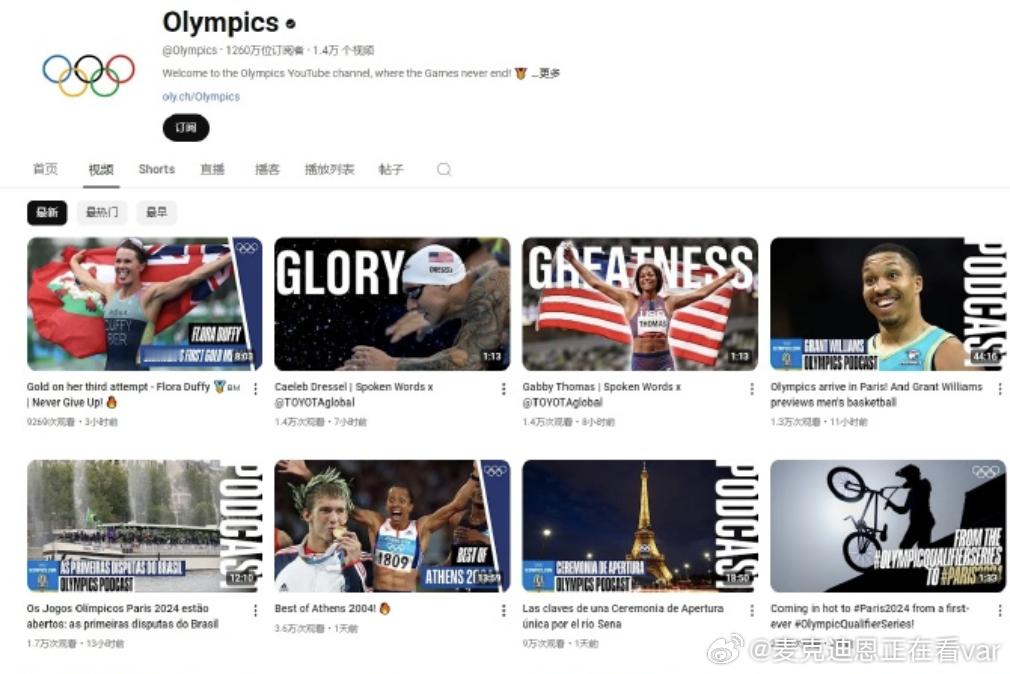This screenshot has width=1010, height=674.
Task: Click verified badge next to Olympics name
Action: click(x=291, y=24)
